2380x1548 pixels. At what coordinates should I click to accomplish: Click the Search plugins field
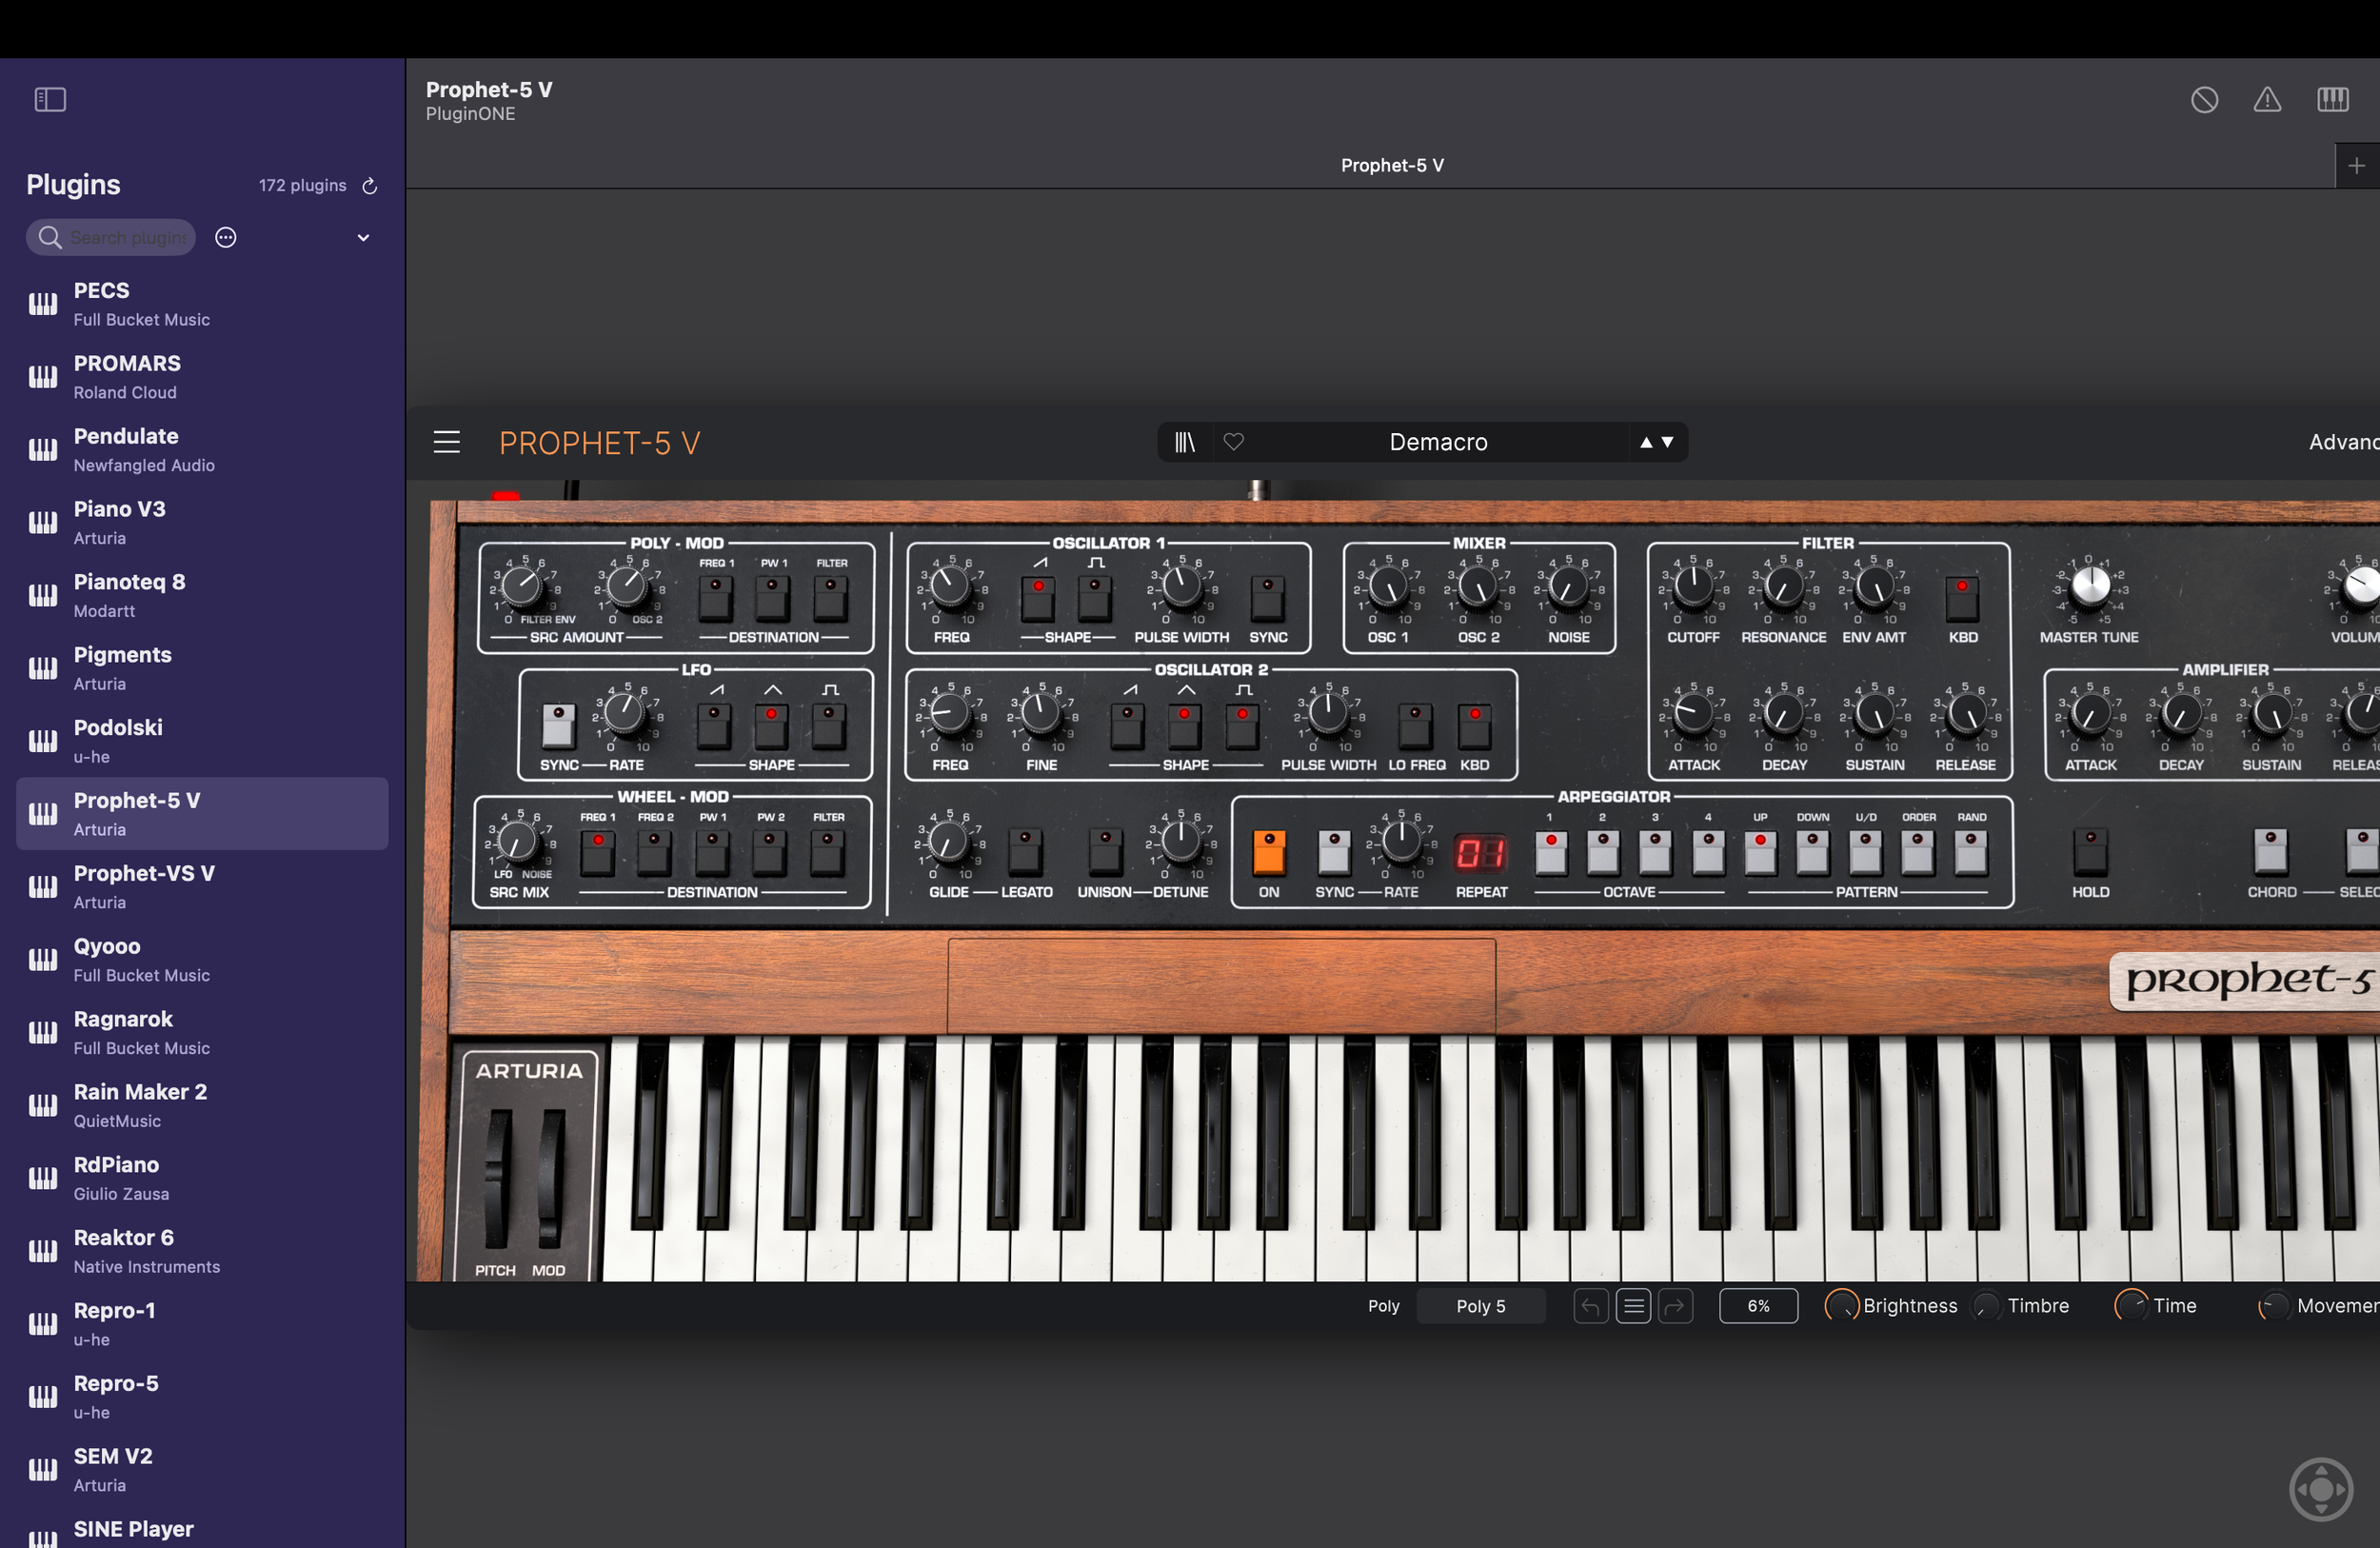[x=111, y=237]
